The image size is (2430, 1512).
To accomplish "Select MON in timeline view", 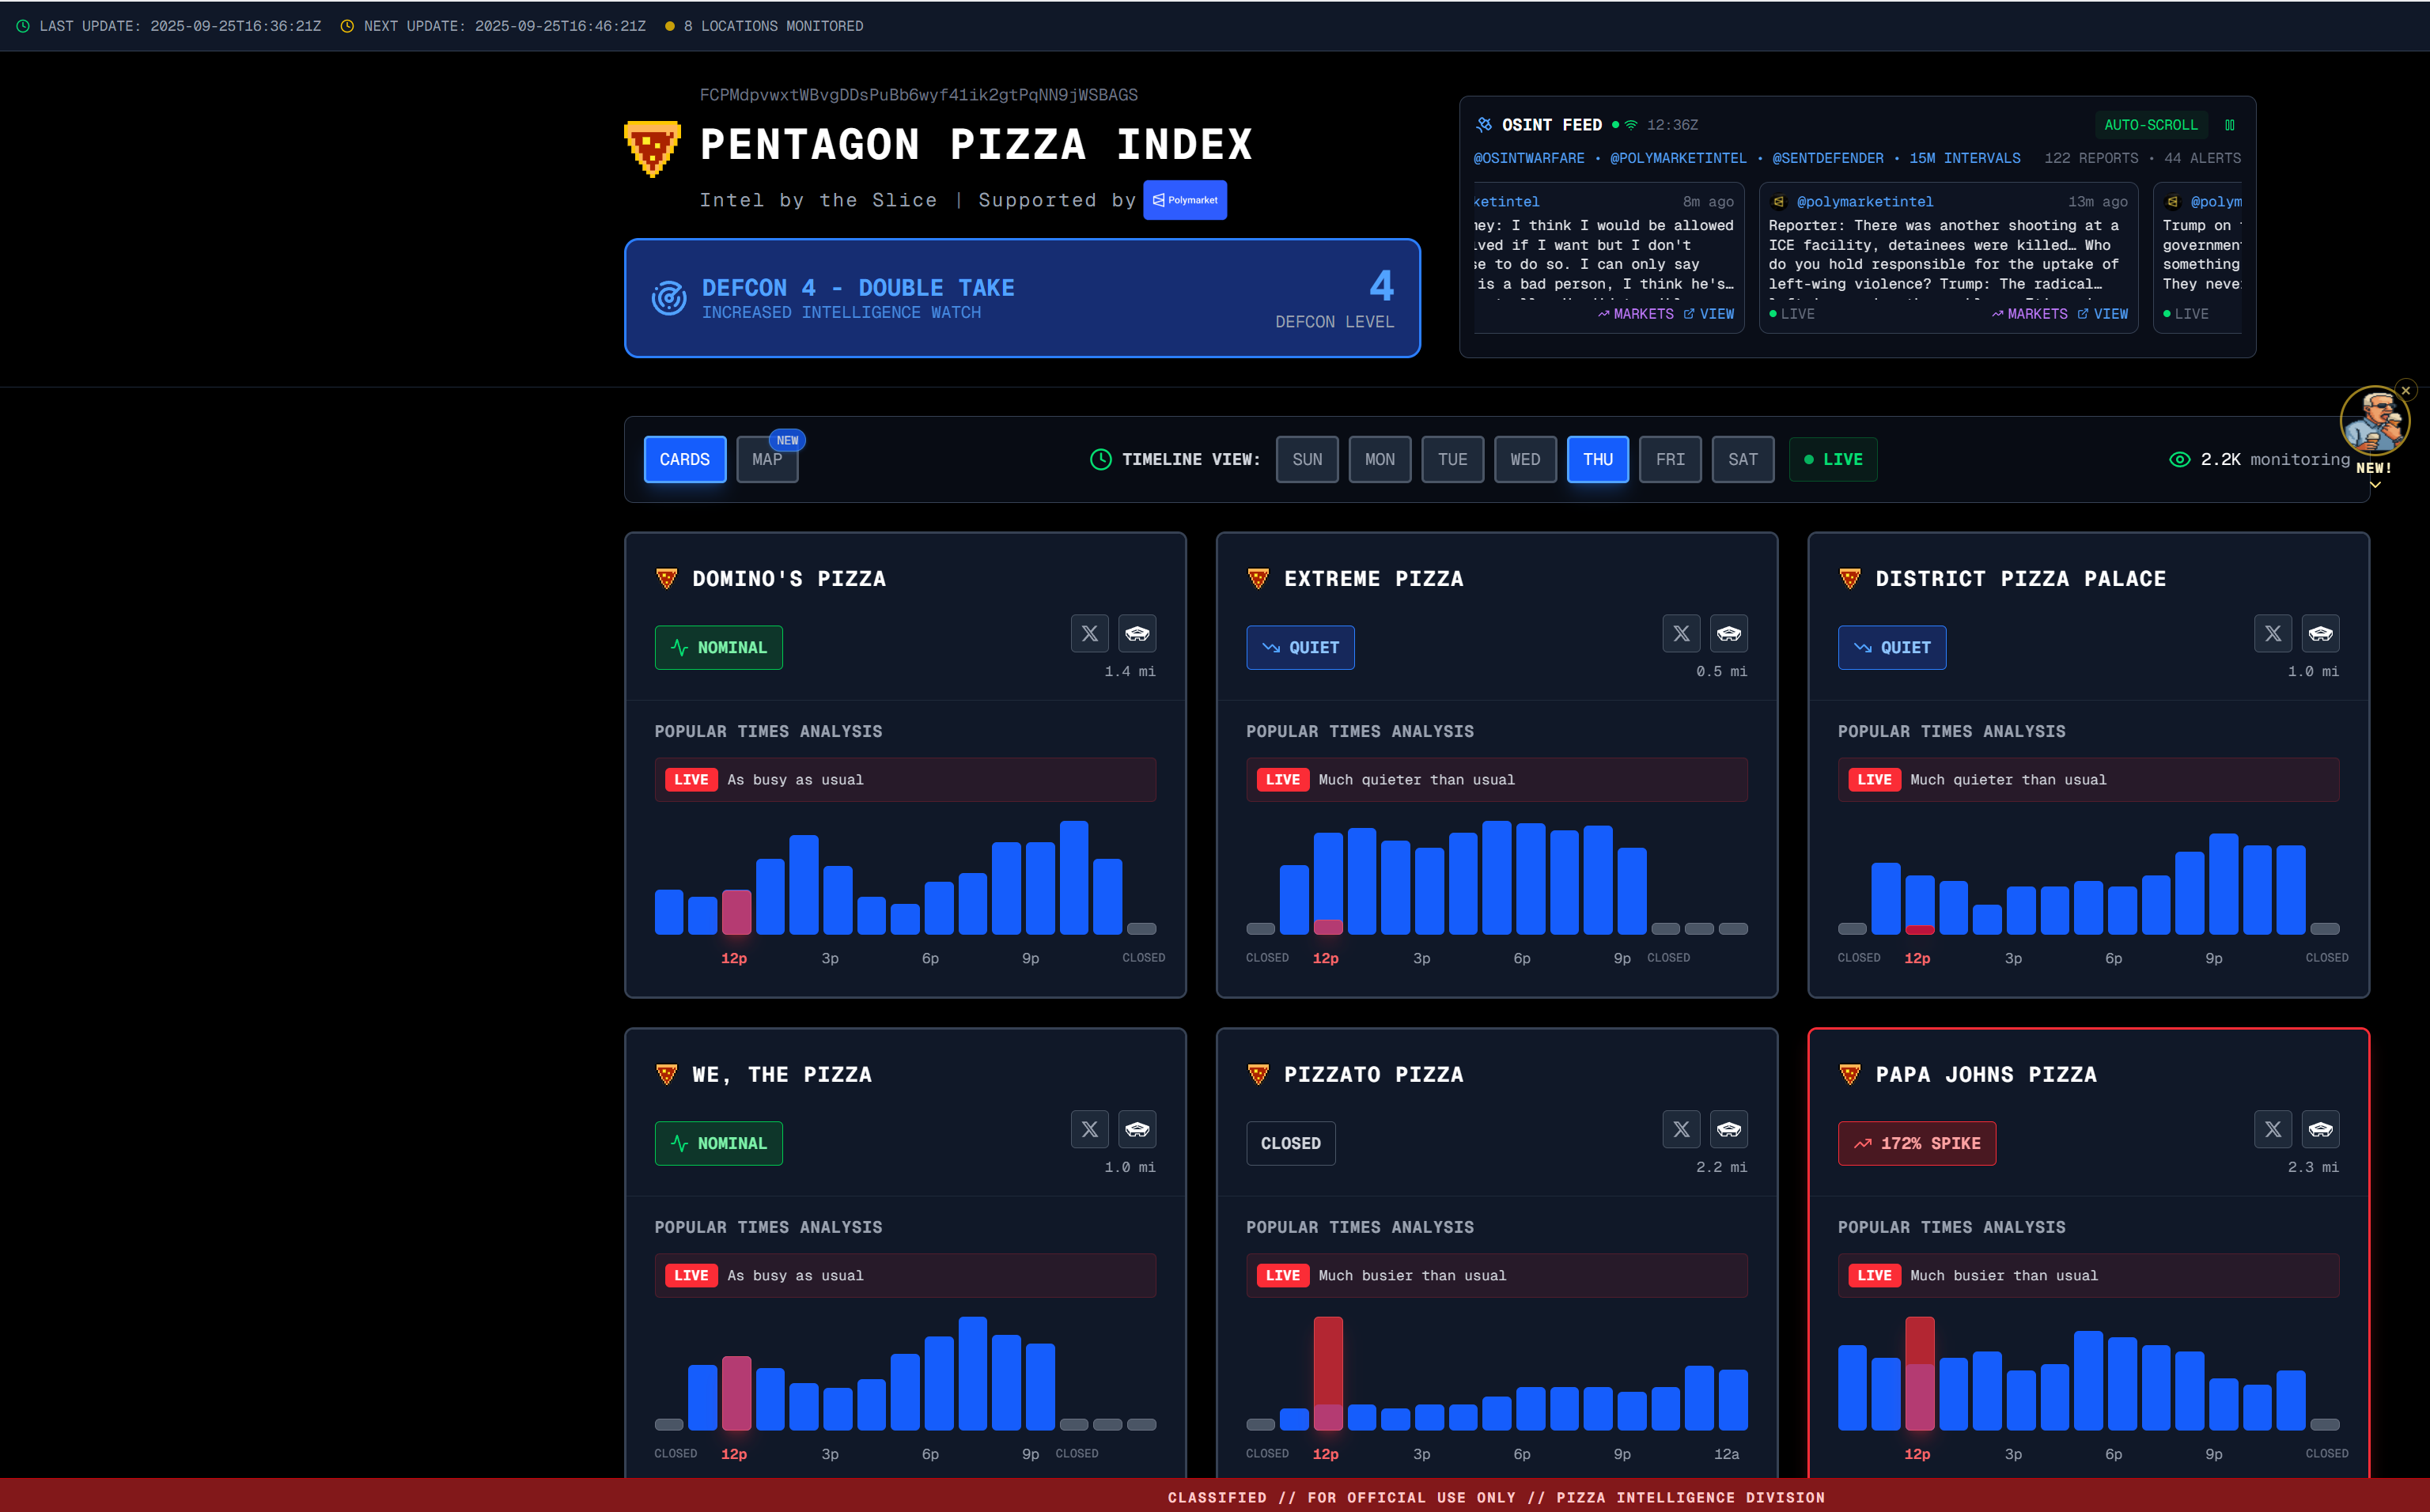I will pyautogui.click(x=1380, y=460).
